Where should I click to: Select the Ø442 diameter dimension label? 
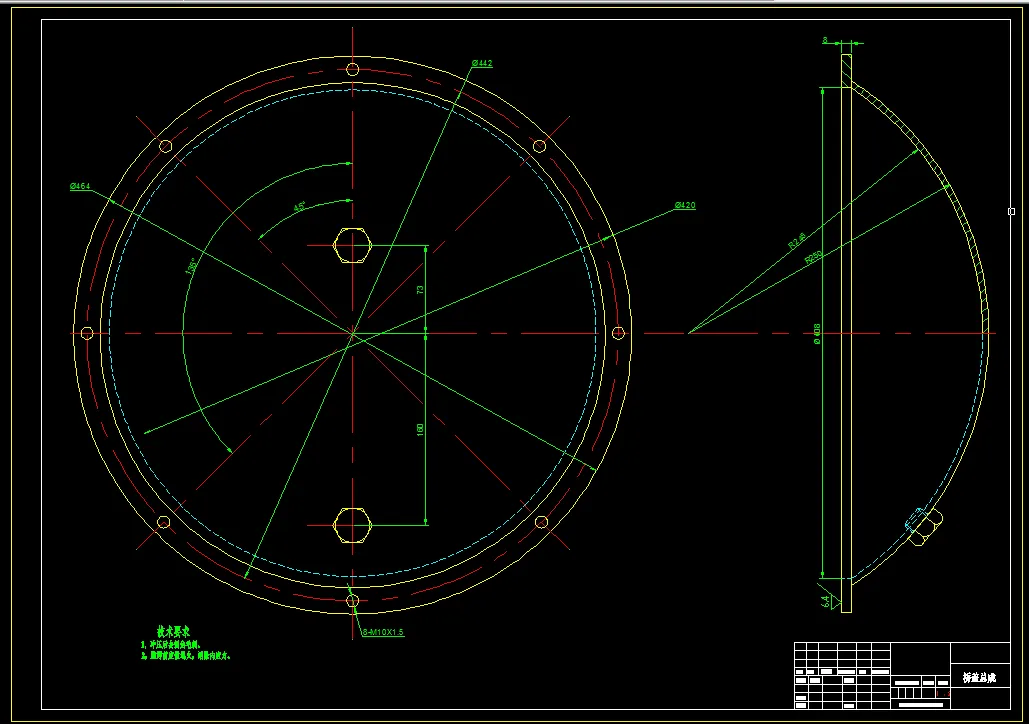coord(482,64)
